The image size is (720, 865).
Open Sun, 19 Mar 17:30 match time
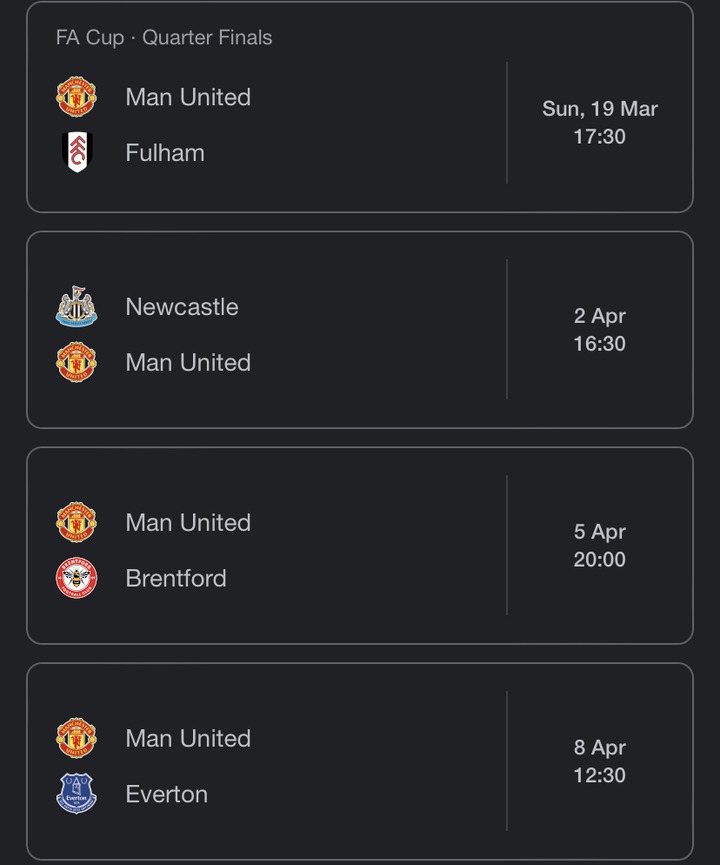coord(600,122)
